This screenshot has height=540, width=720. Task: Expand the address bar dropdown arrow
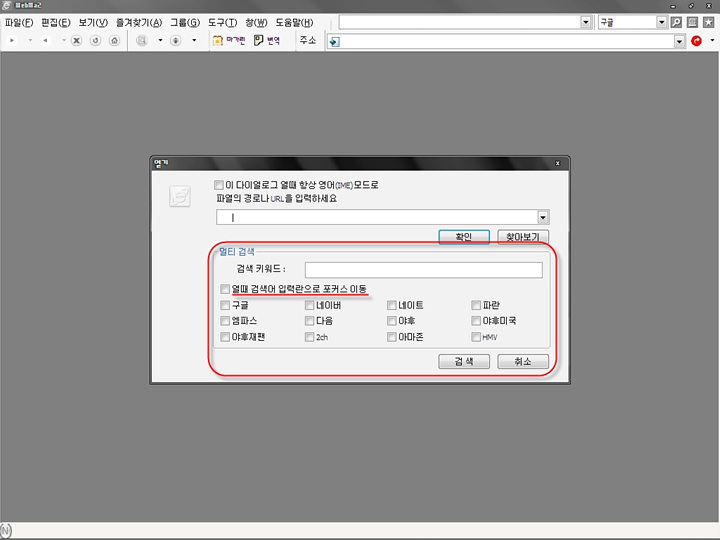[x=678, y=41]
